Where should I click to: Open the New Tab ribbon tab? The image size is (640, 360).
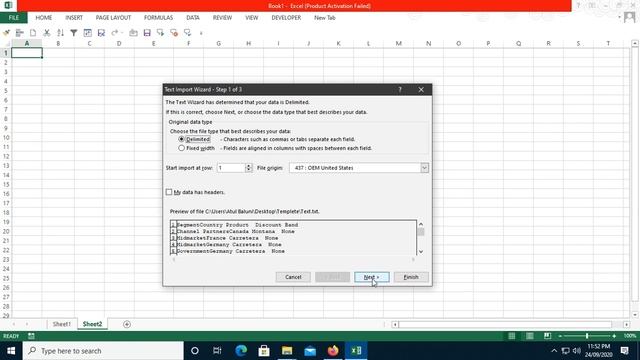tap(324, 18)
